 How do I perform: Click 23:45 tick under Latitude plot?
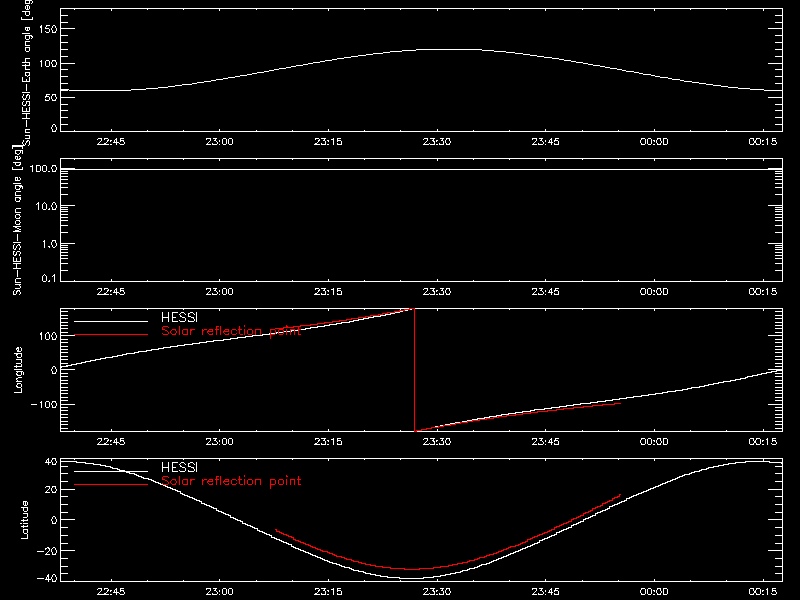coord(545,592)
